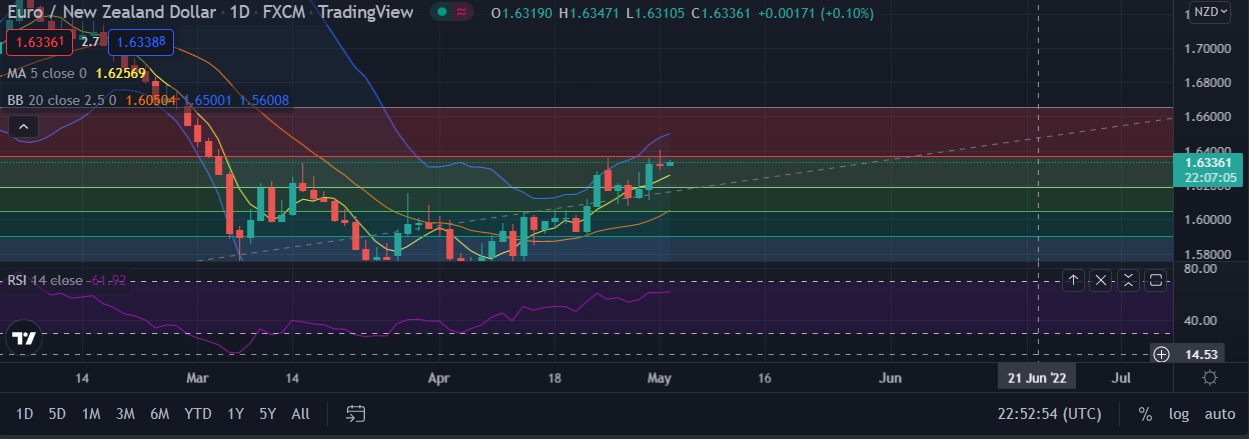Move the RSI pane up
This screenshot has height=439, width=1249.
point(1073,281)
